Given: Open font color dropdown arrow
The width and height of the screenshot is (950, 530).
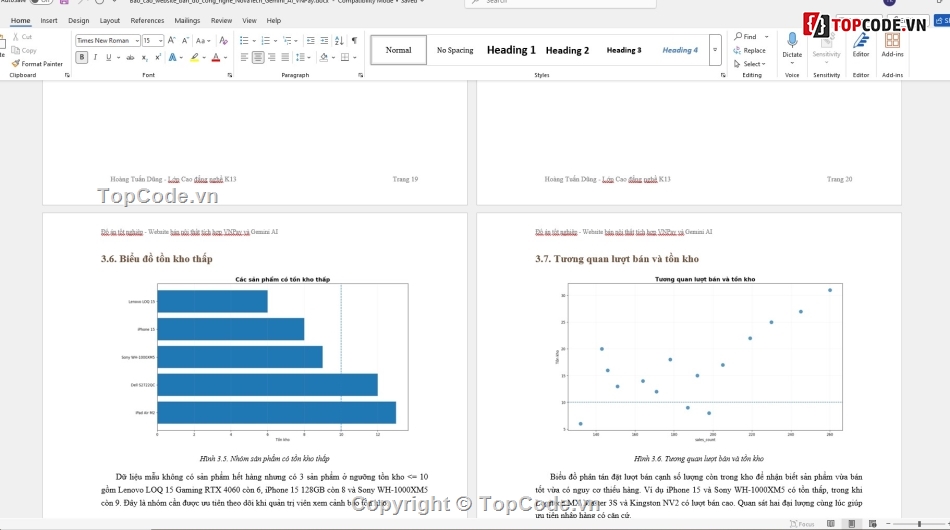Looking at the screenshot, I should [x=225, y=58].
